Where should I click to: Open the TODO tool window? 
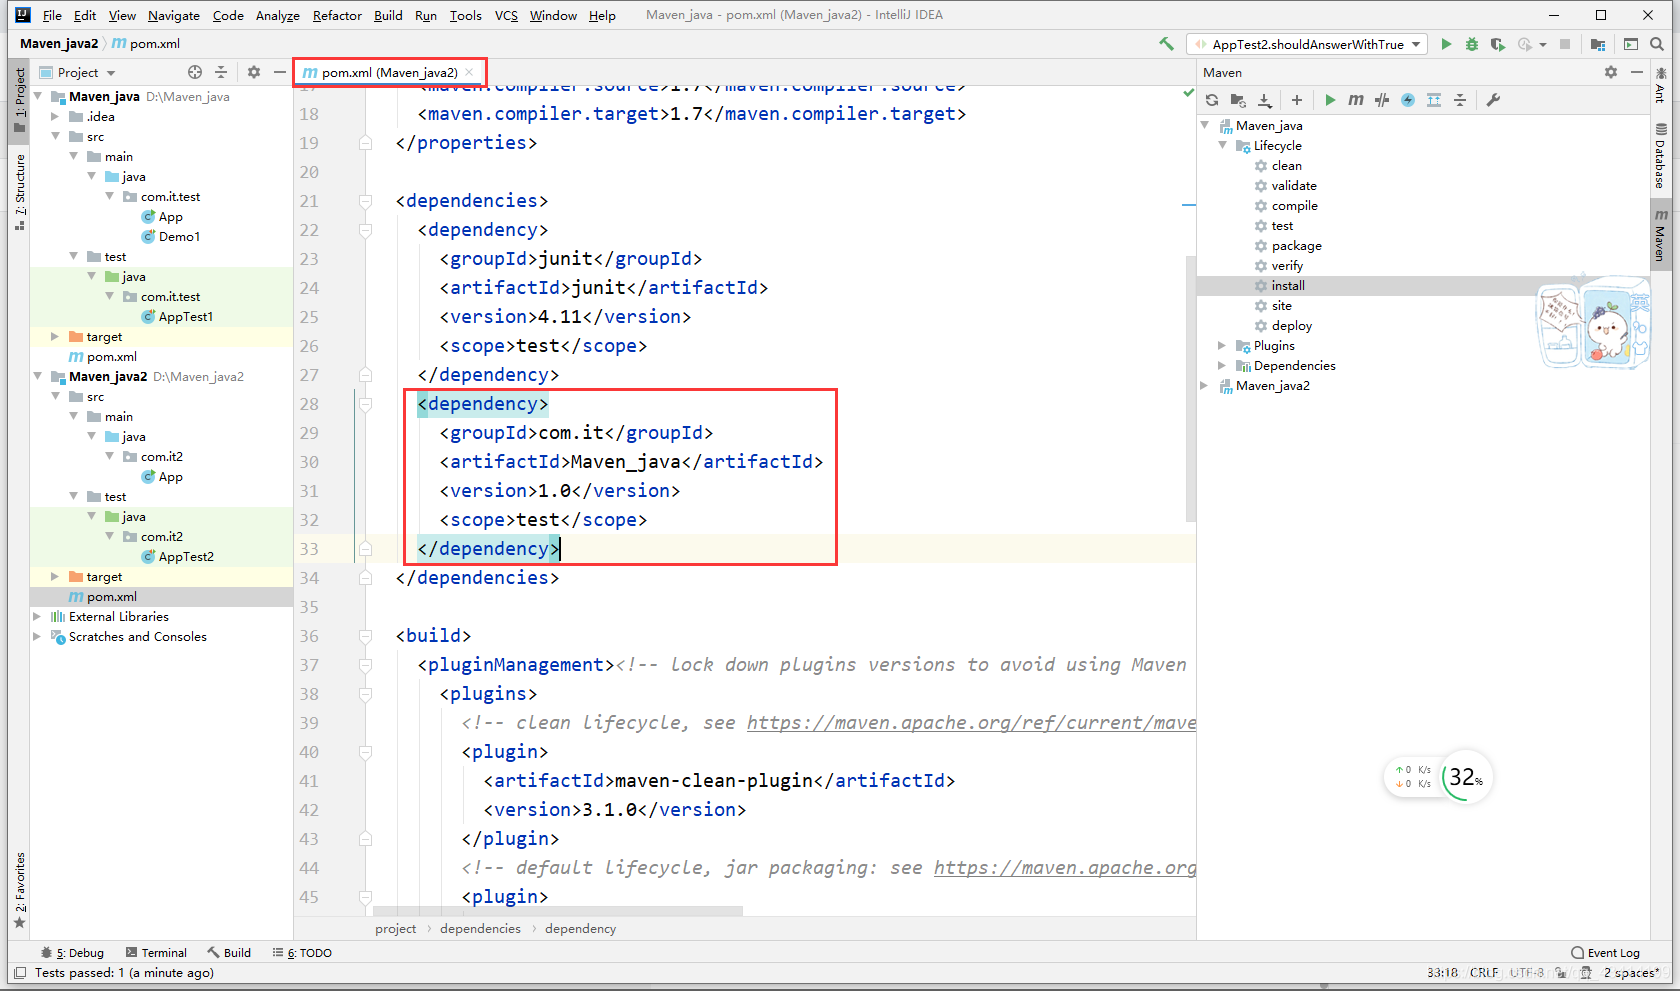(302, 953)
